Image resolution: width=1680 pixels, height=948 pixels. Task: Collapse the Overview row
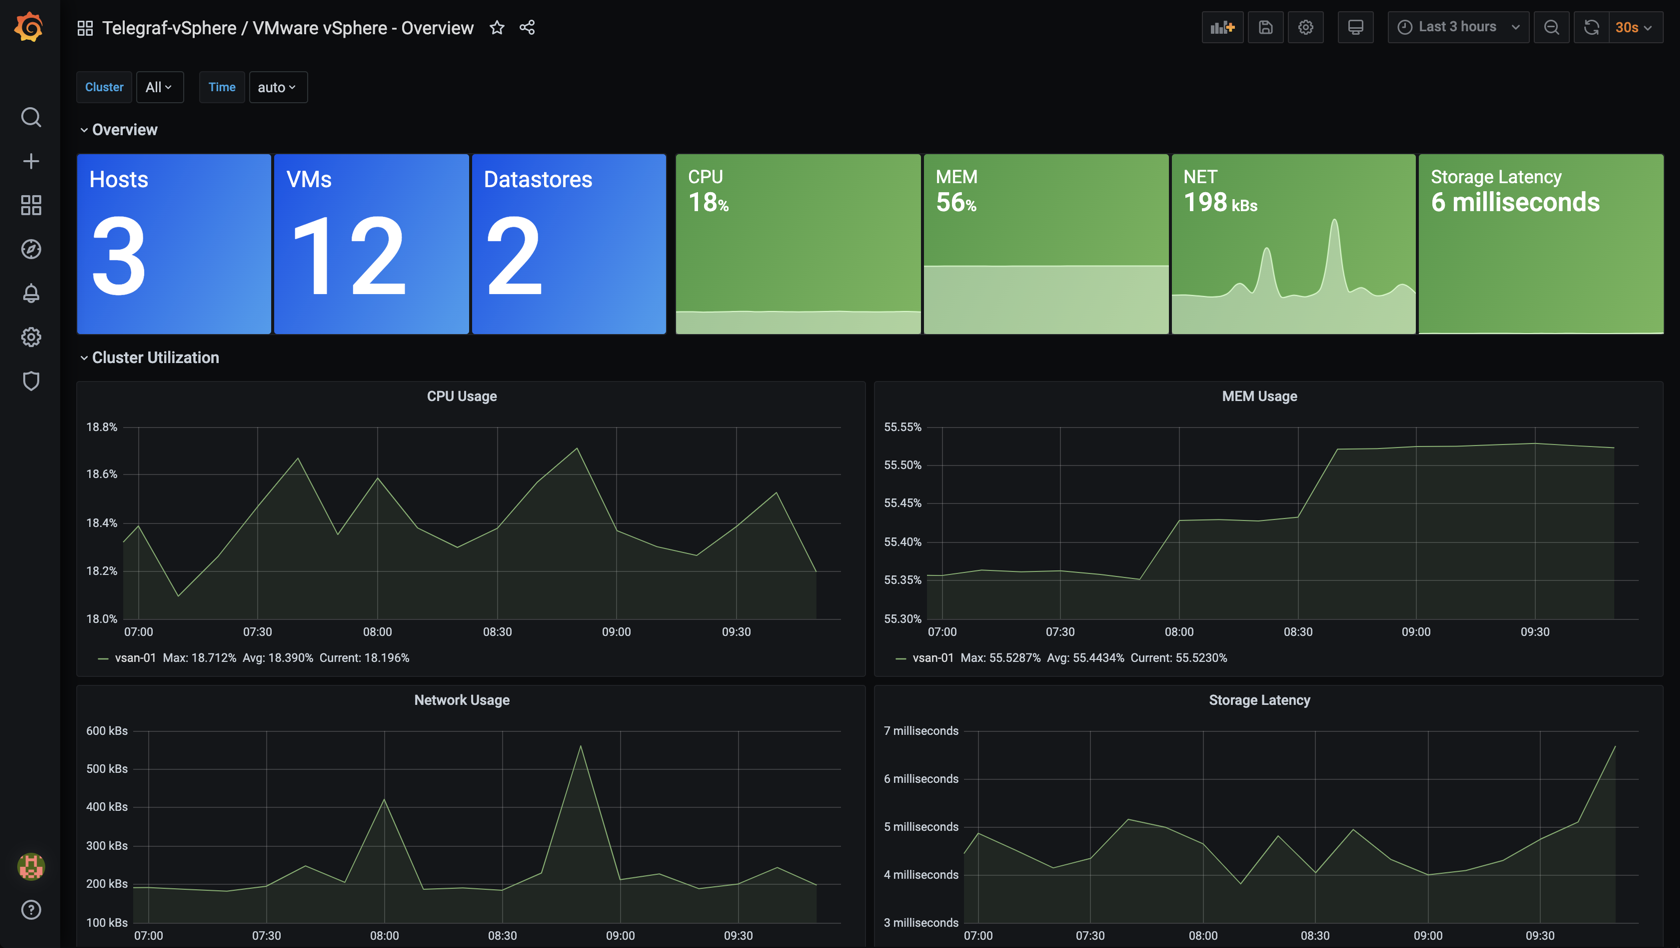tap(119, 129)
